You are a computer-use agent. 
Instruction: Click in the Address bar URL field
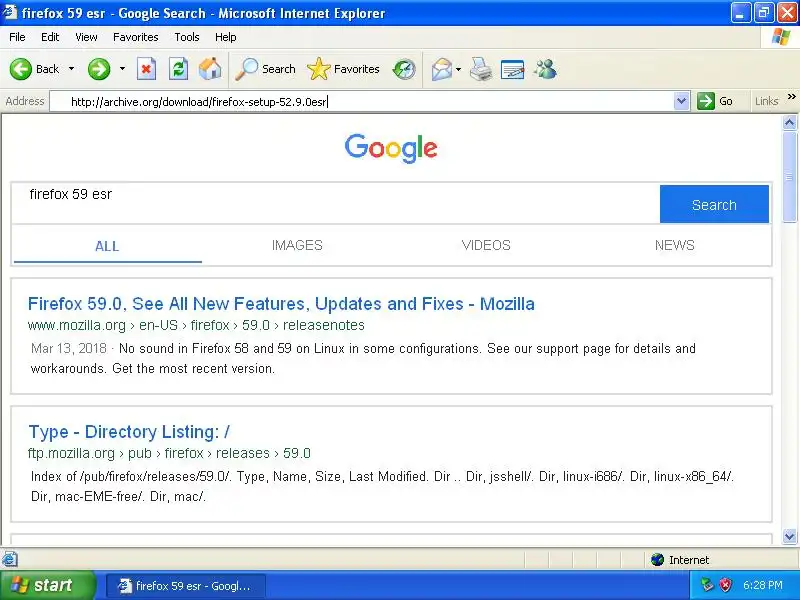[362, 102]
